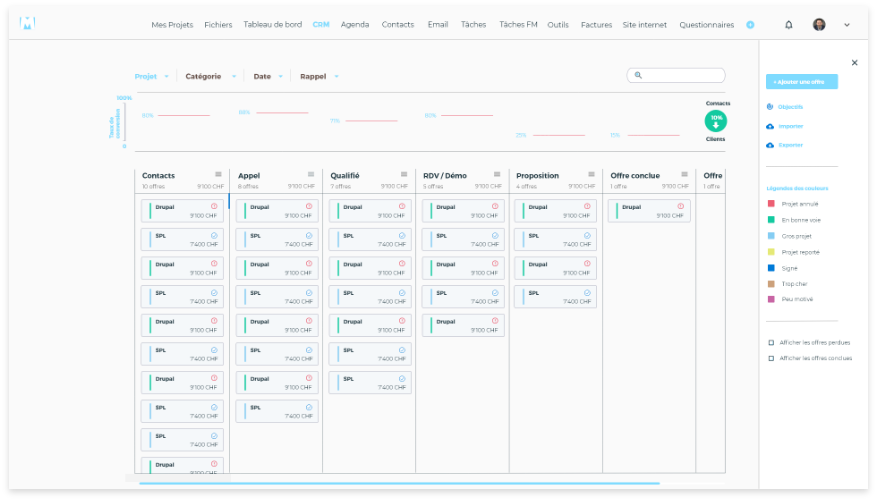Open the Tâches FM menu item
This screenshot has width=877, height=501.
[518, 25]
